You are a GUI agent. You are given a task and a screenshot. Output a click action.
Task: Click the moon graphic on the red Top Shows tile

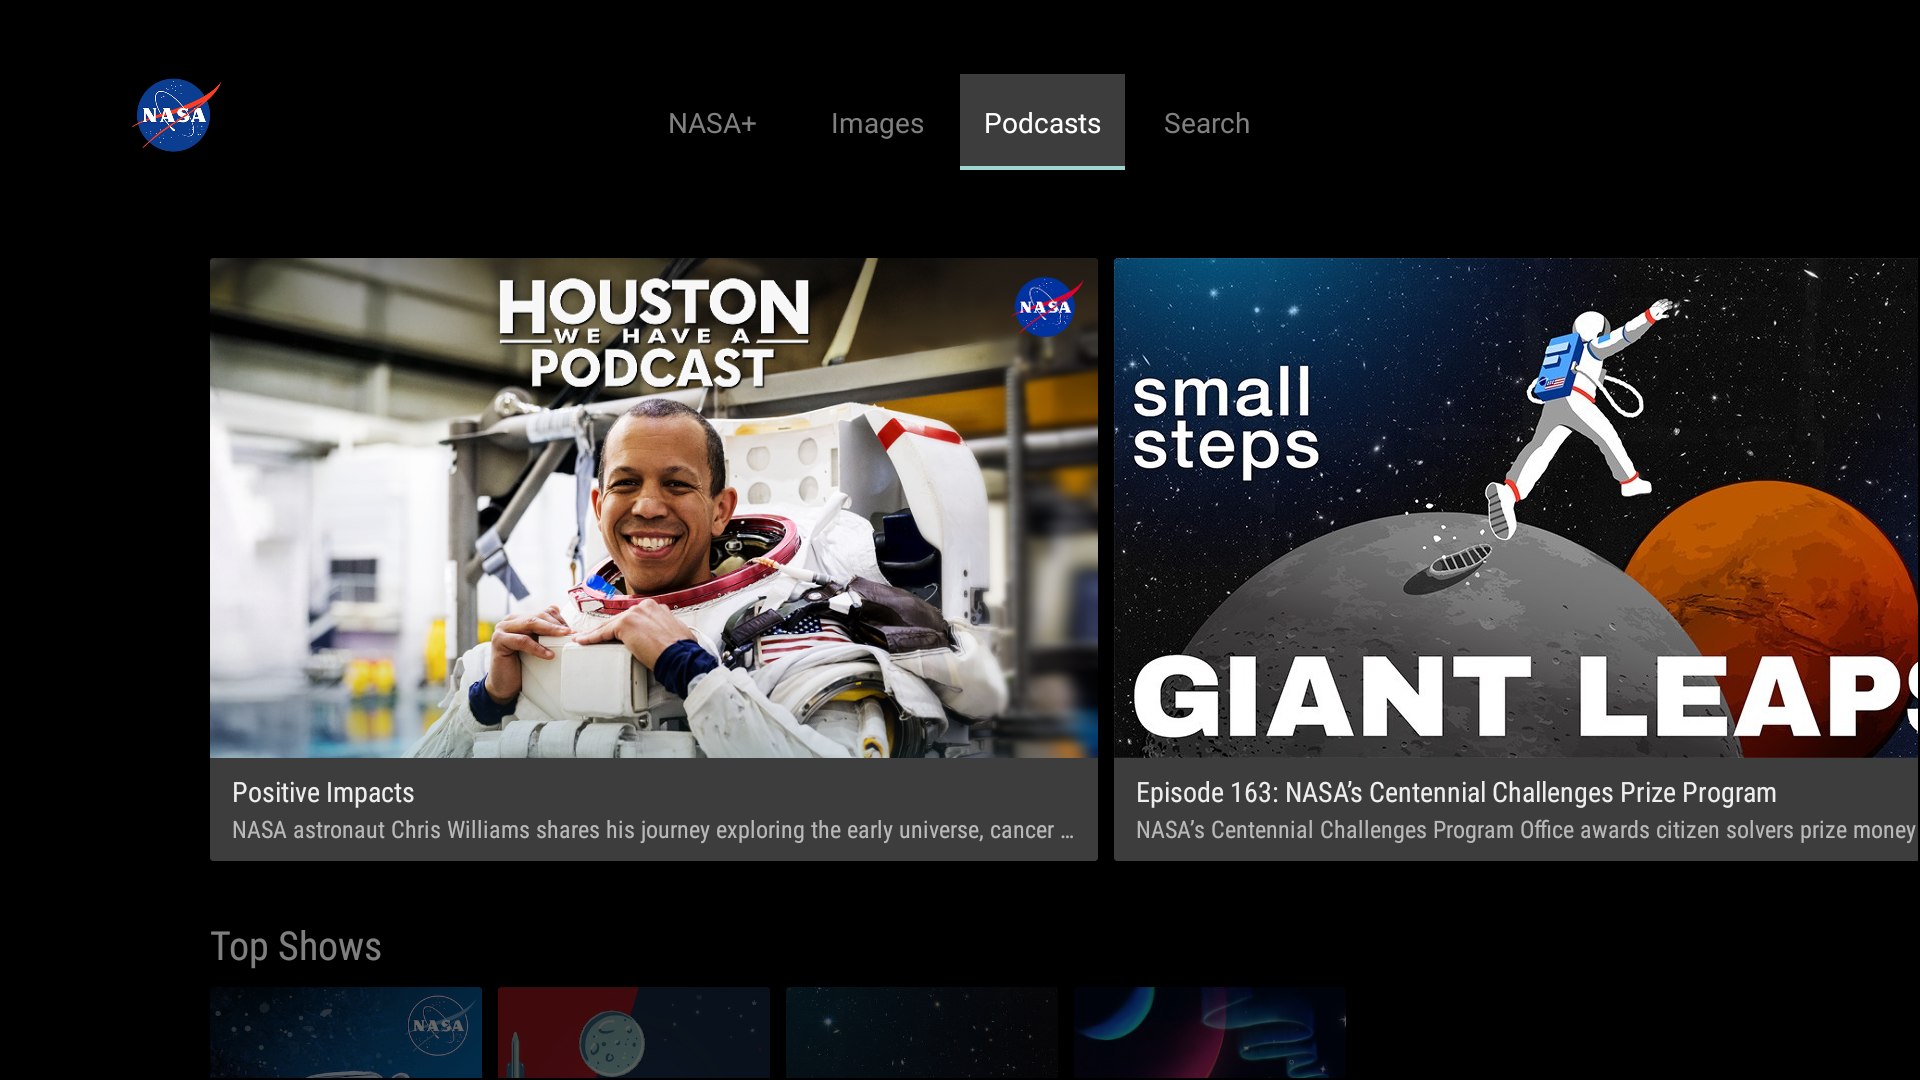[611, 1044]
